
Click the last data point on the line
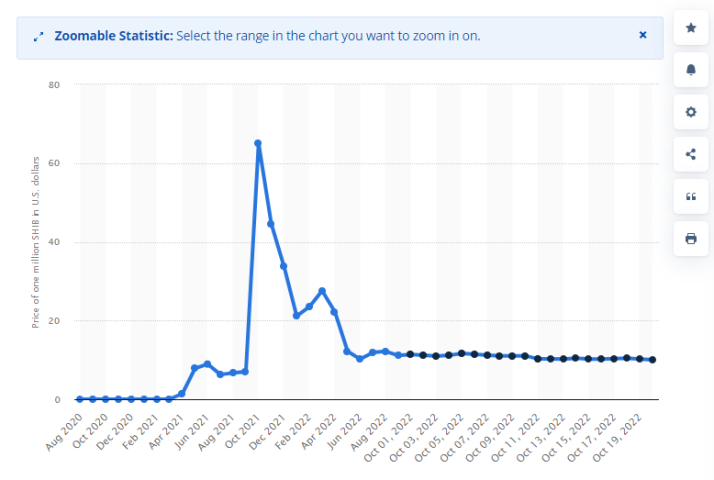(653, 360)
